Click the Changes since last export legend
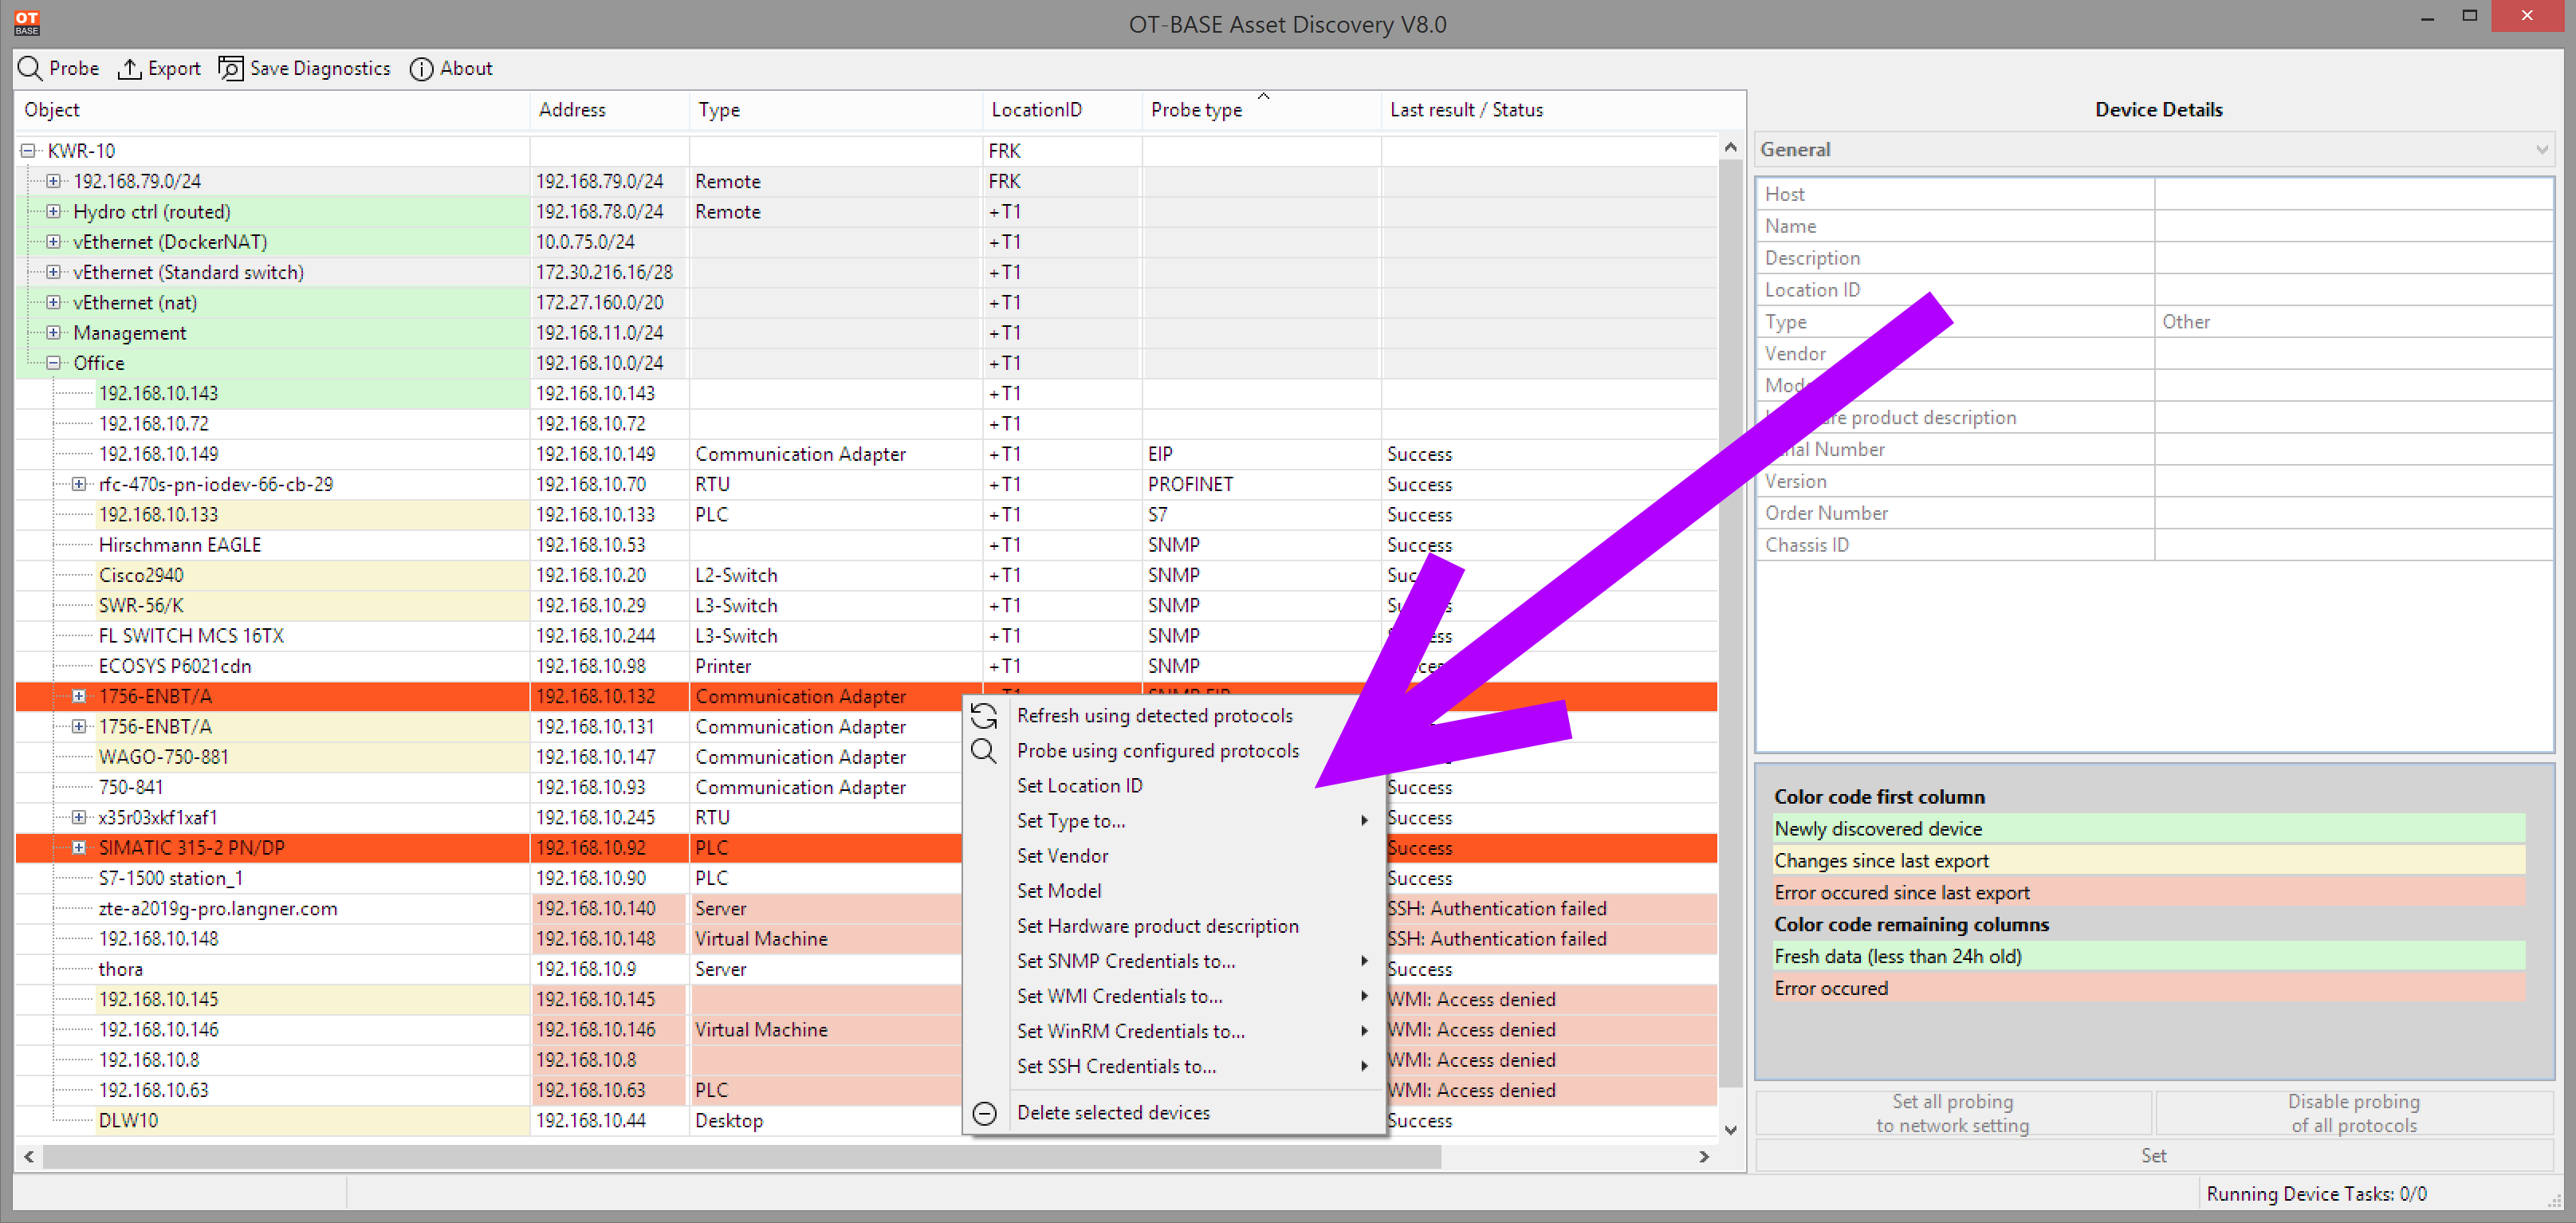The image size is (2576, 1223). (2148, 861)
